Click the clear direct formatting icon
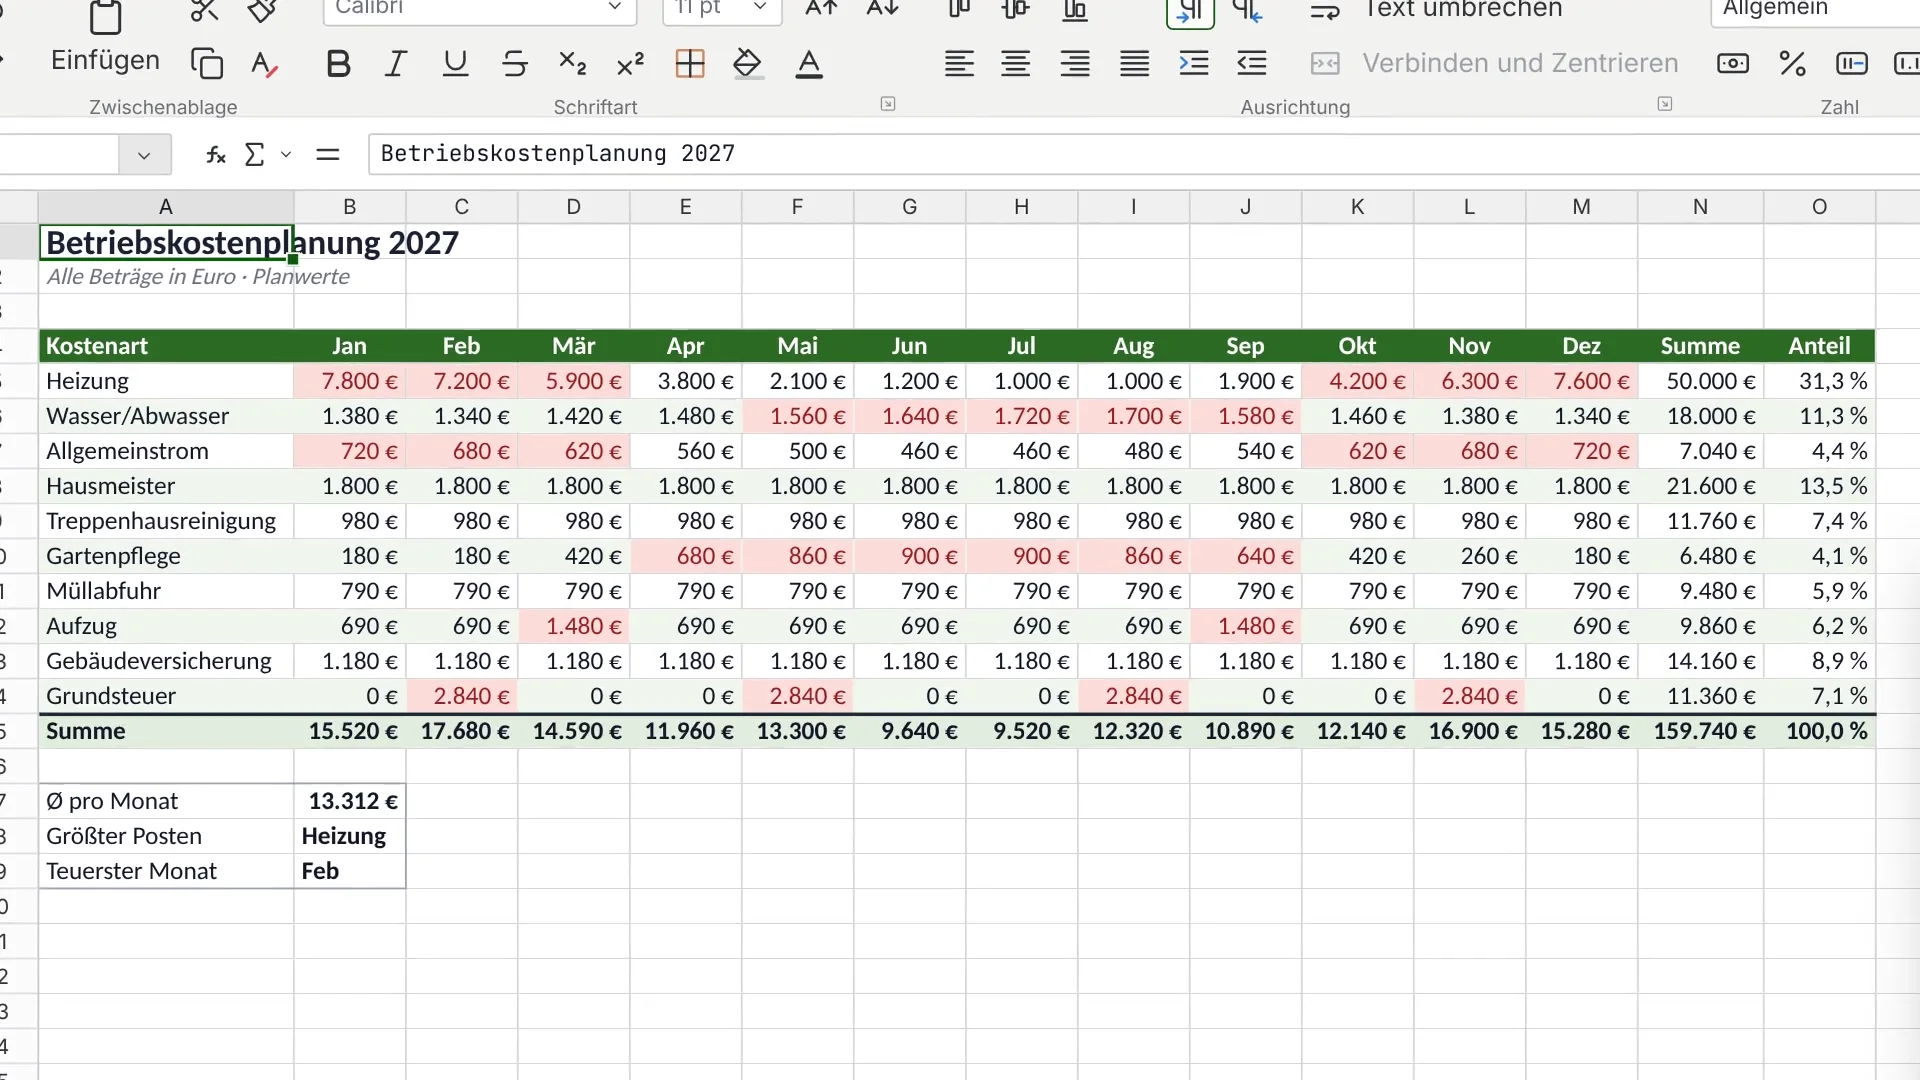Viewport: 1920px width, 1080px height. (264, 64)
